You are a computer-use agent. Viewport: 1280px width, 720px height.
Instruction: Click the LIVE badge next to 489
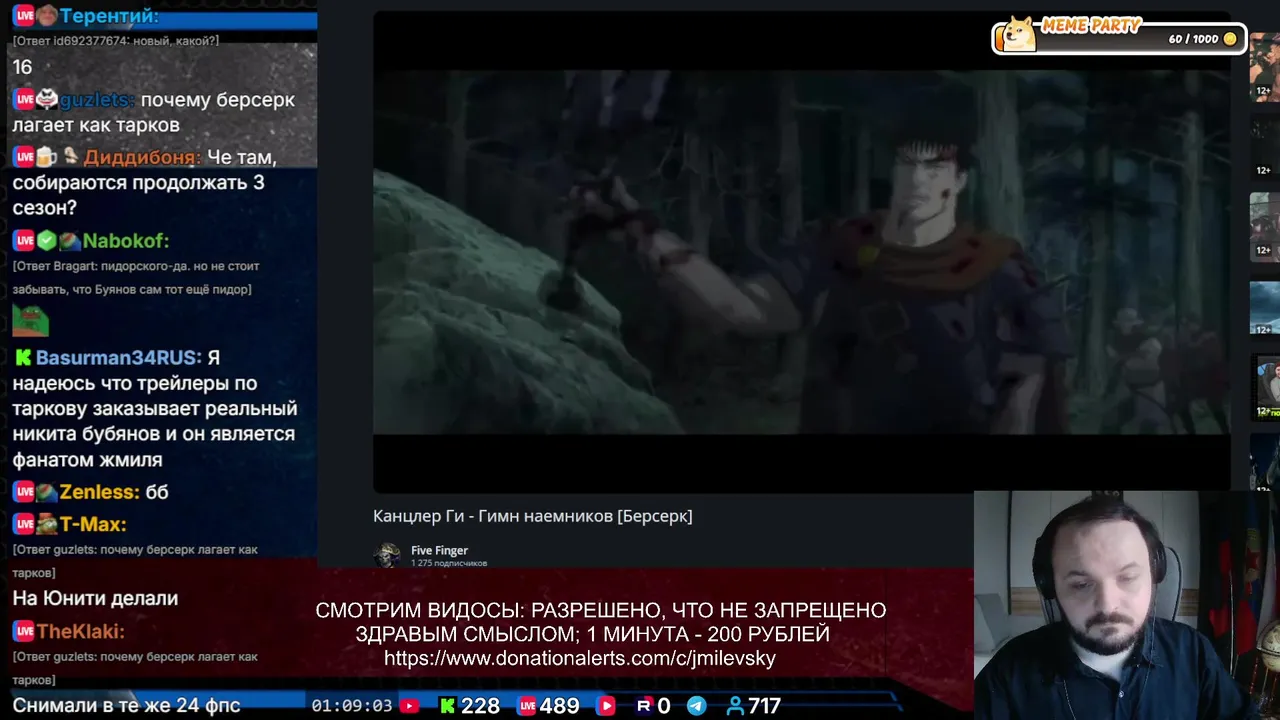pyautogui.click(x=527, y=706)
